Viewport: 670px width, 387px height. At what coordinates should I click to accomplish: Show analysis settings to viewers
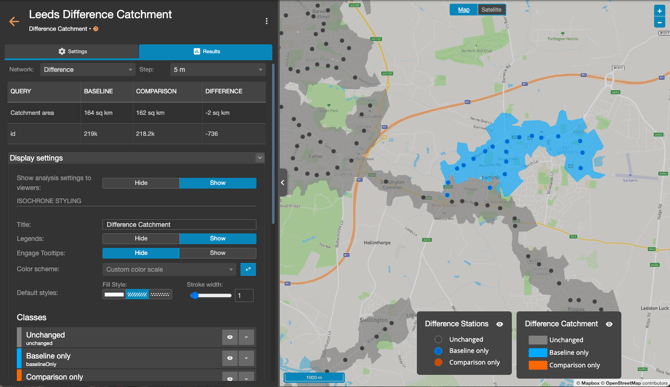218,183
